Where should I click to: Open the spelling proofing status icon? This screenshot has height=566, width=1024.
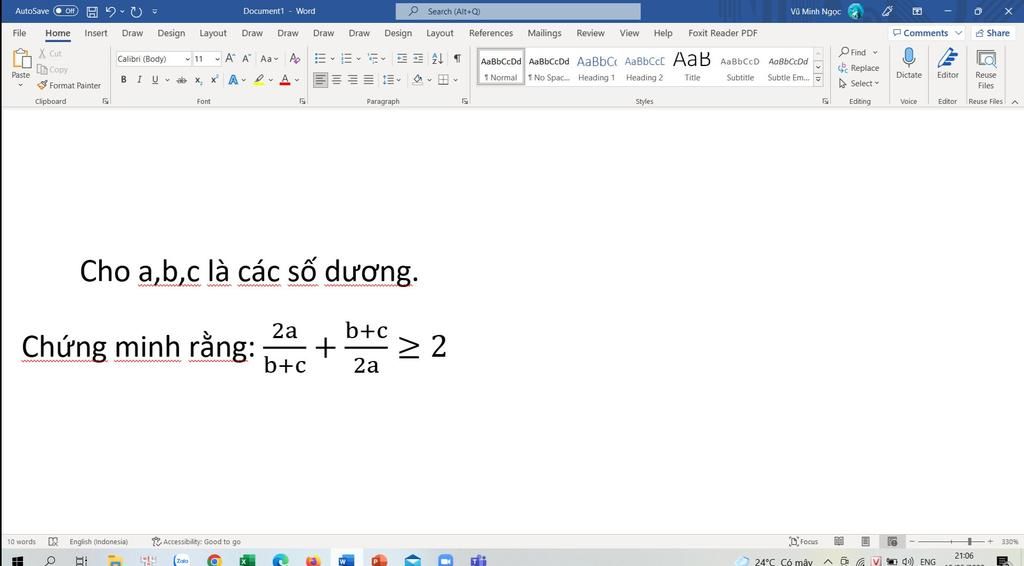(x=54, y=541)
